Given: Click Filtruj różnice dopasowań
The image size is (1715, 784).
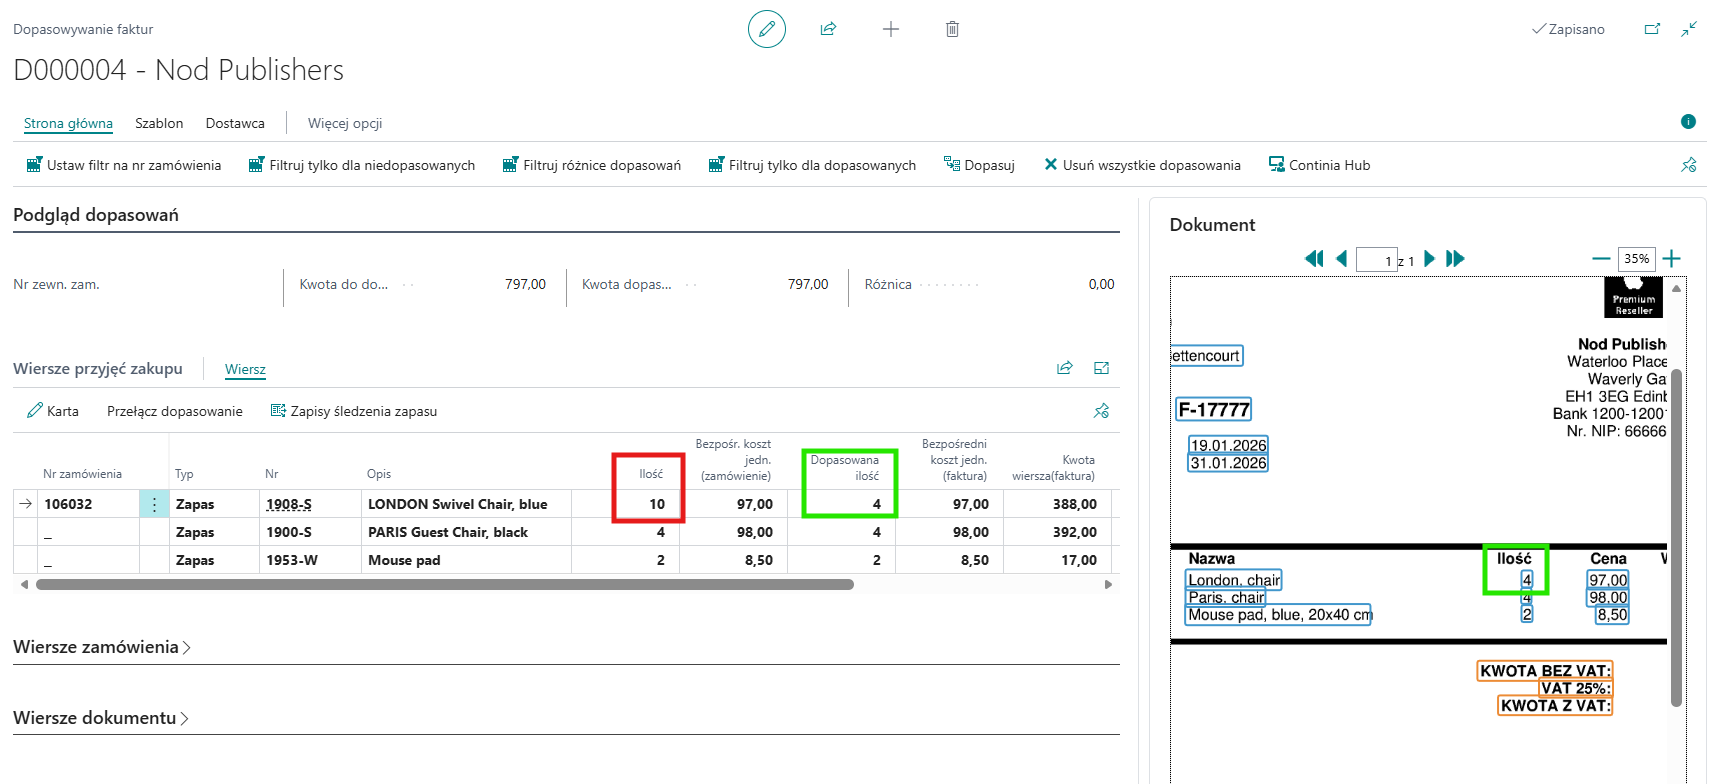Looking at the screenshot, I should click(x=592, y=165).
